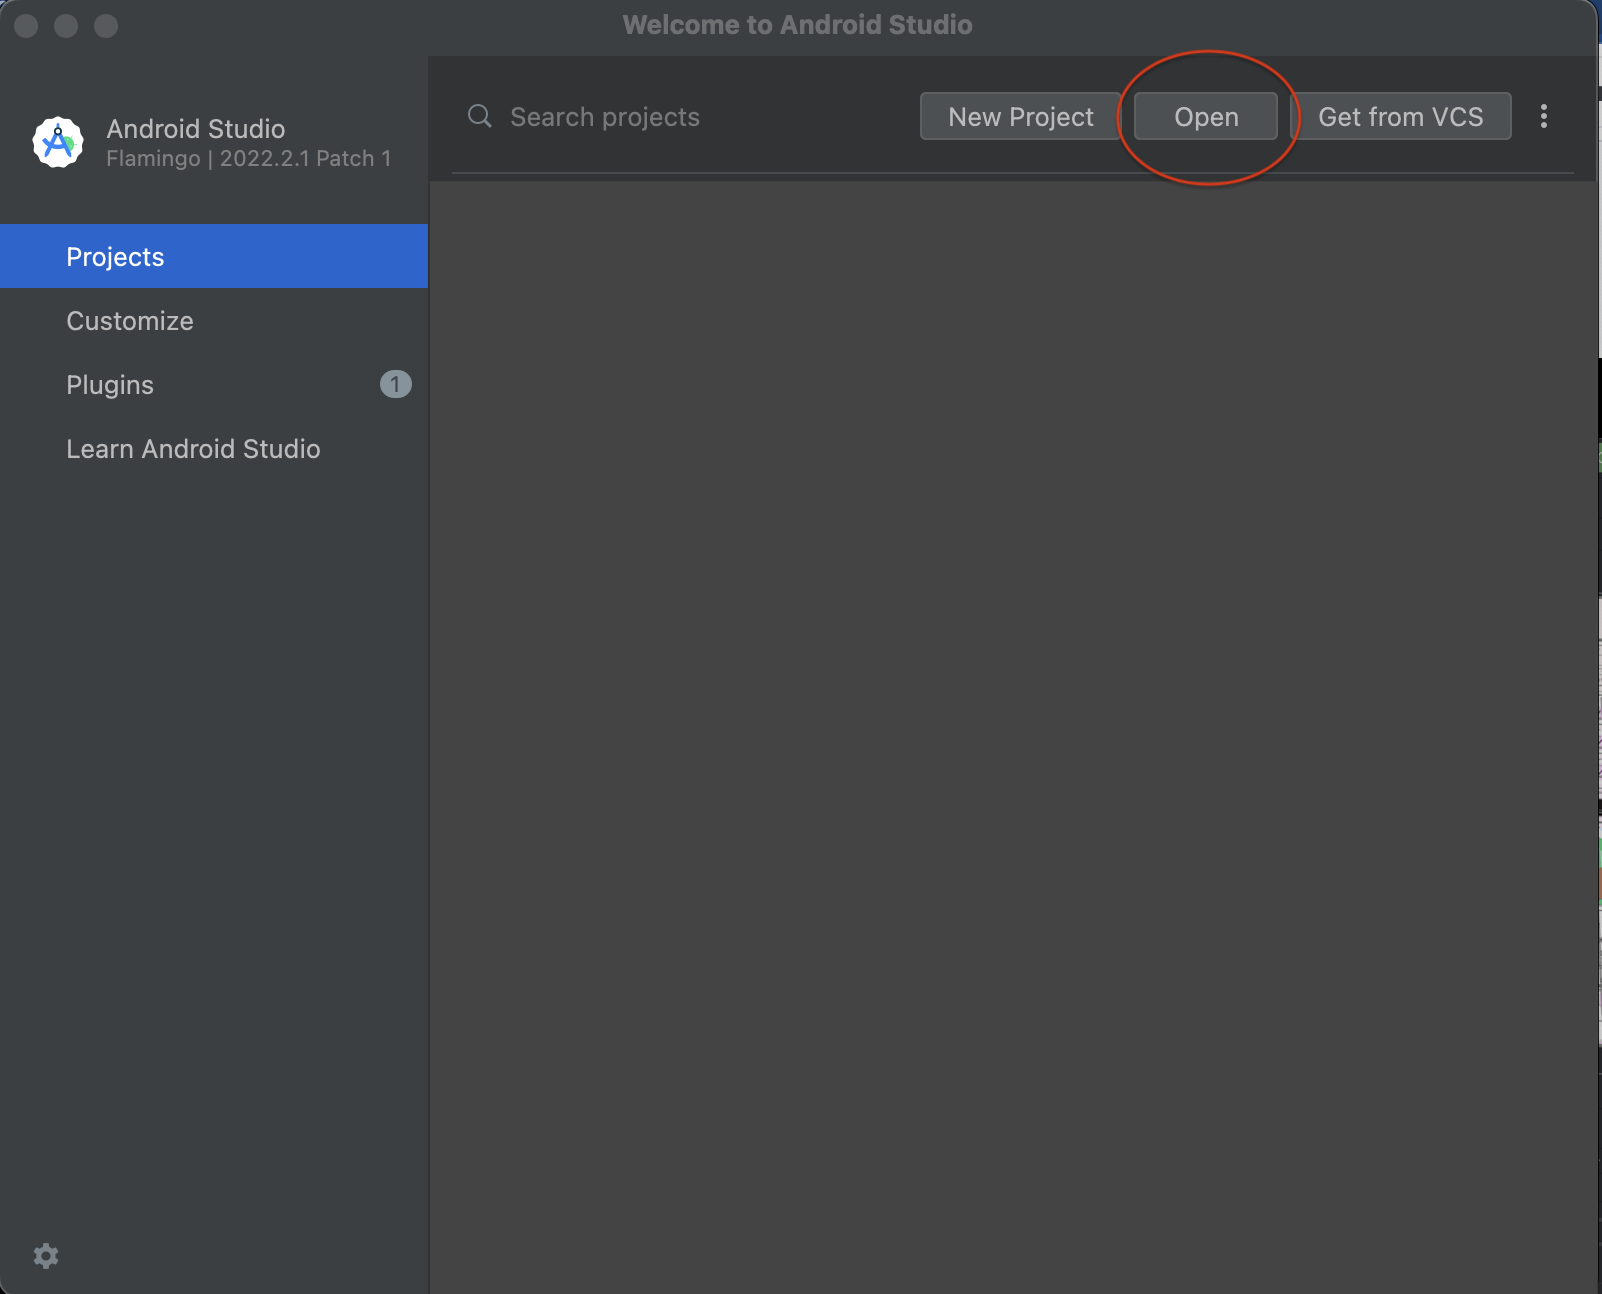Screen dimensions: 1602x1294
Task: Click the Android Studio title text in the sidebar
Action: [x=196, y=129]
